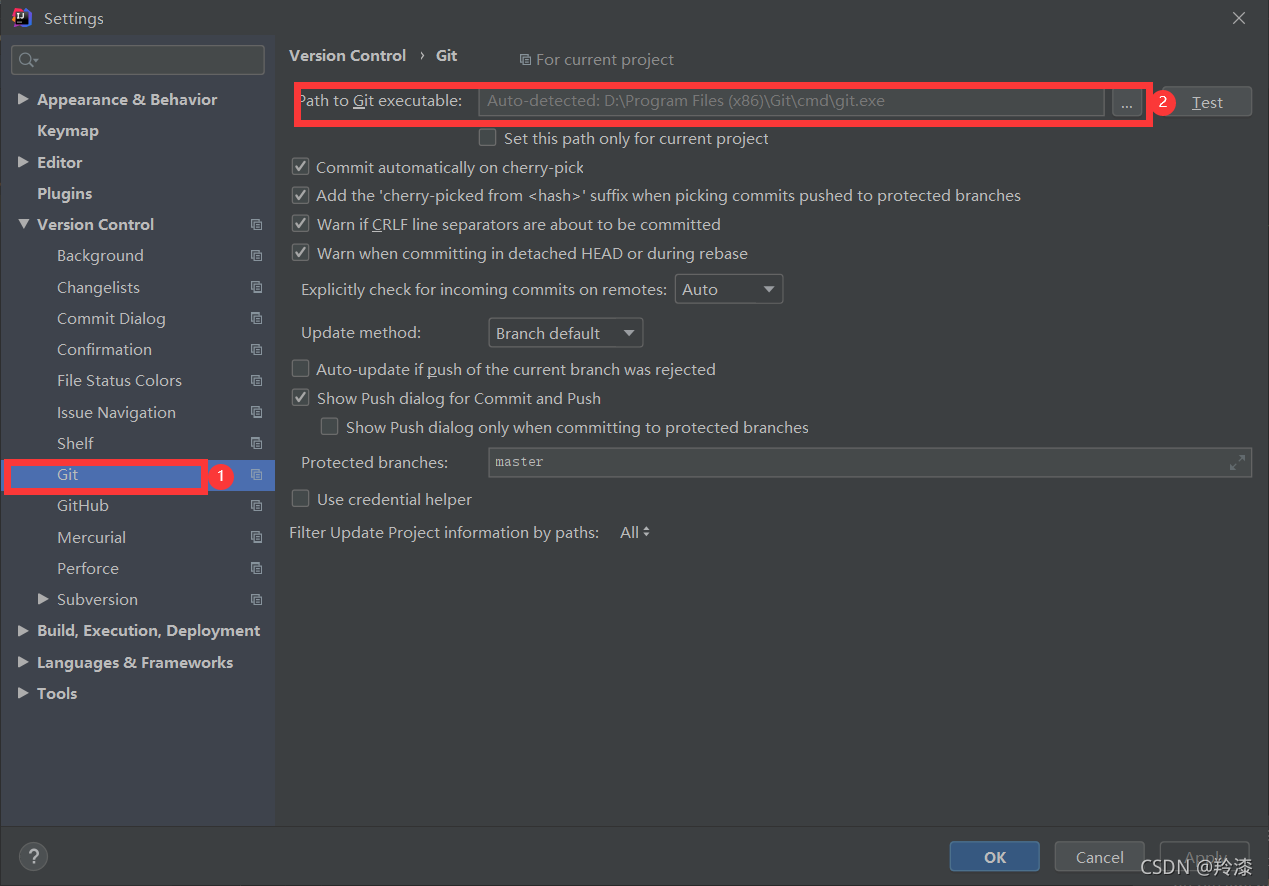Screen dimensions: 1269x886
Task: Close the Settings dialog window
Action: 1239,18
